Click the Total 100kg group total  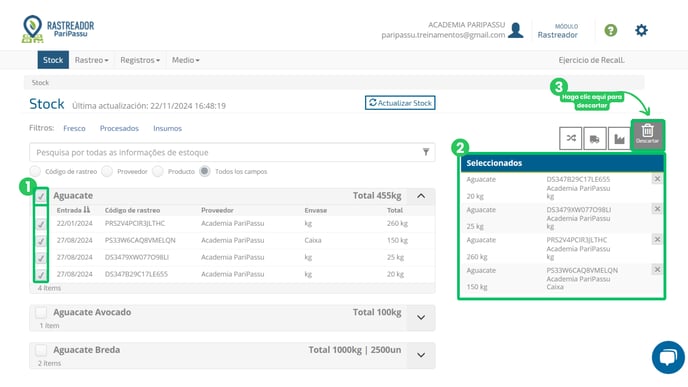tap(377, 312)
